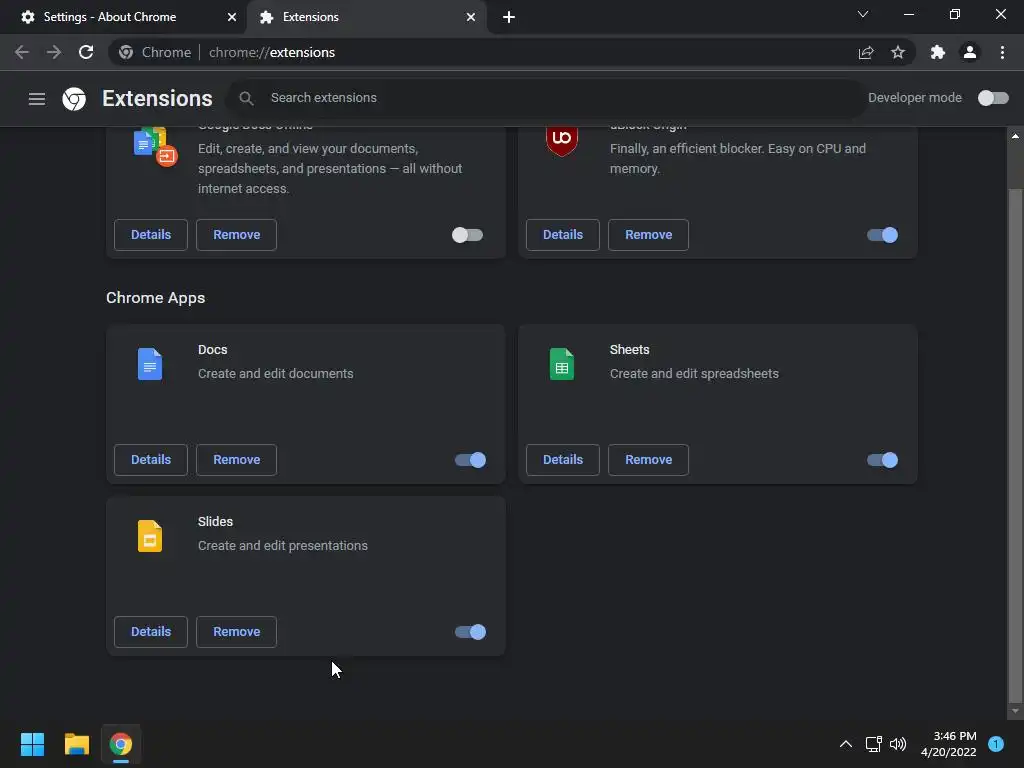Click the 'Create and edit documents' description
1024x768 pixels.
pos(276,374)
